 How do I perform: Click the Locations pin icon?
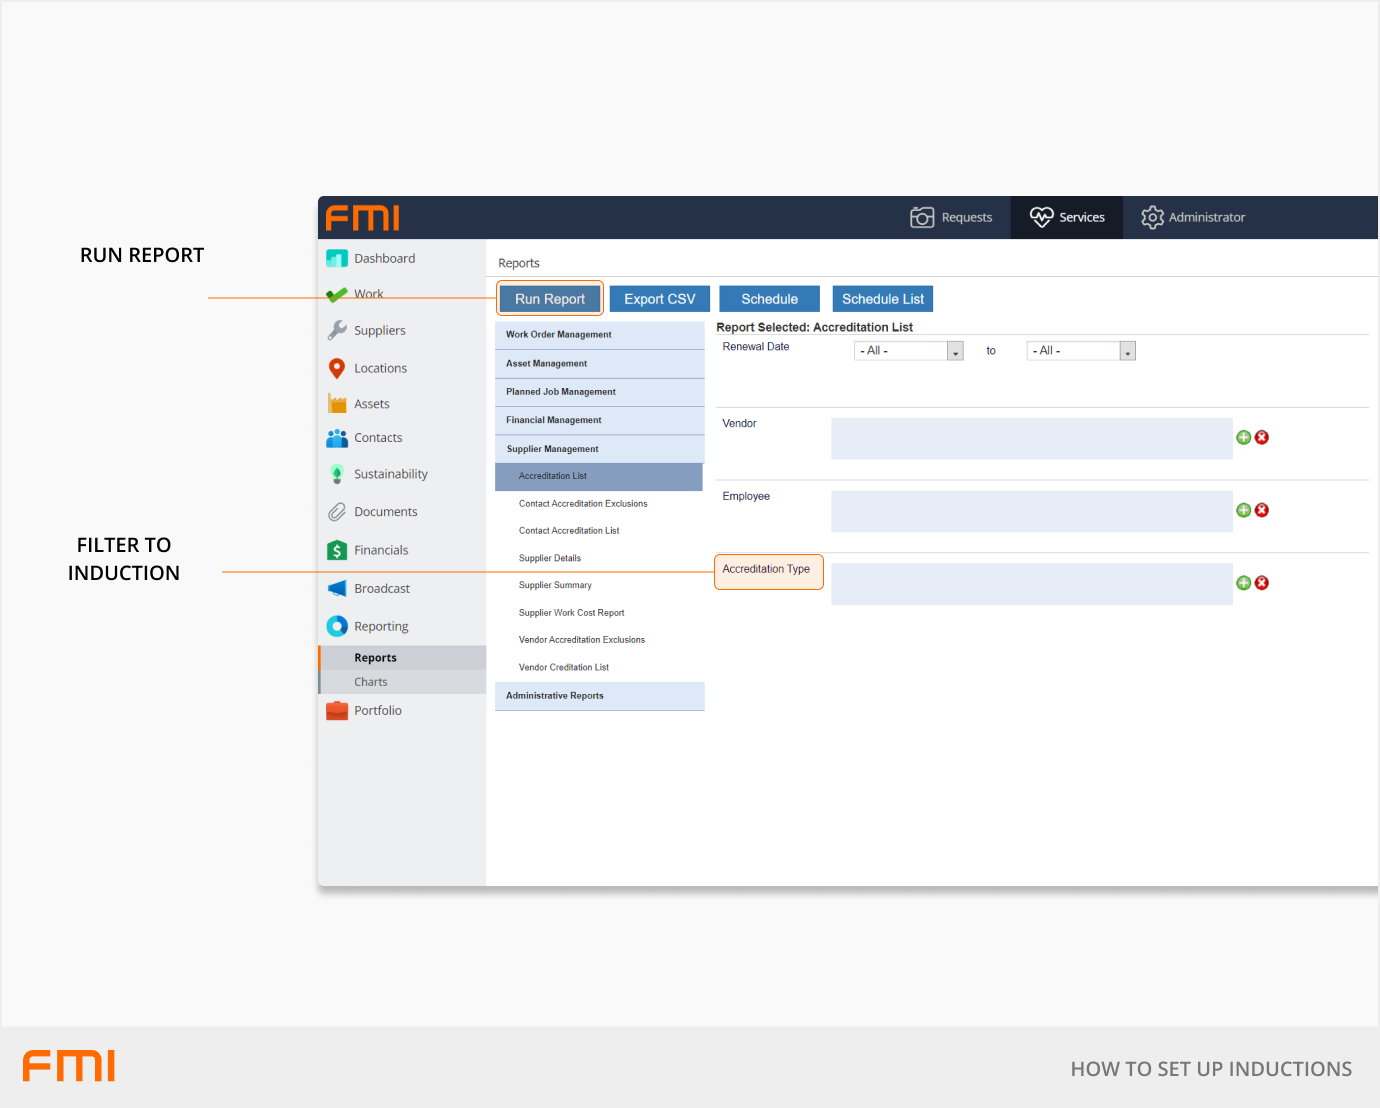(337, 368)
